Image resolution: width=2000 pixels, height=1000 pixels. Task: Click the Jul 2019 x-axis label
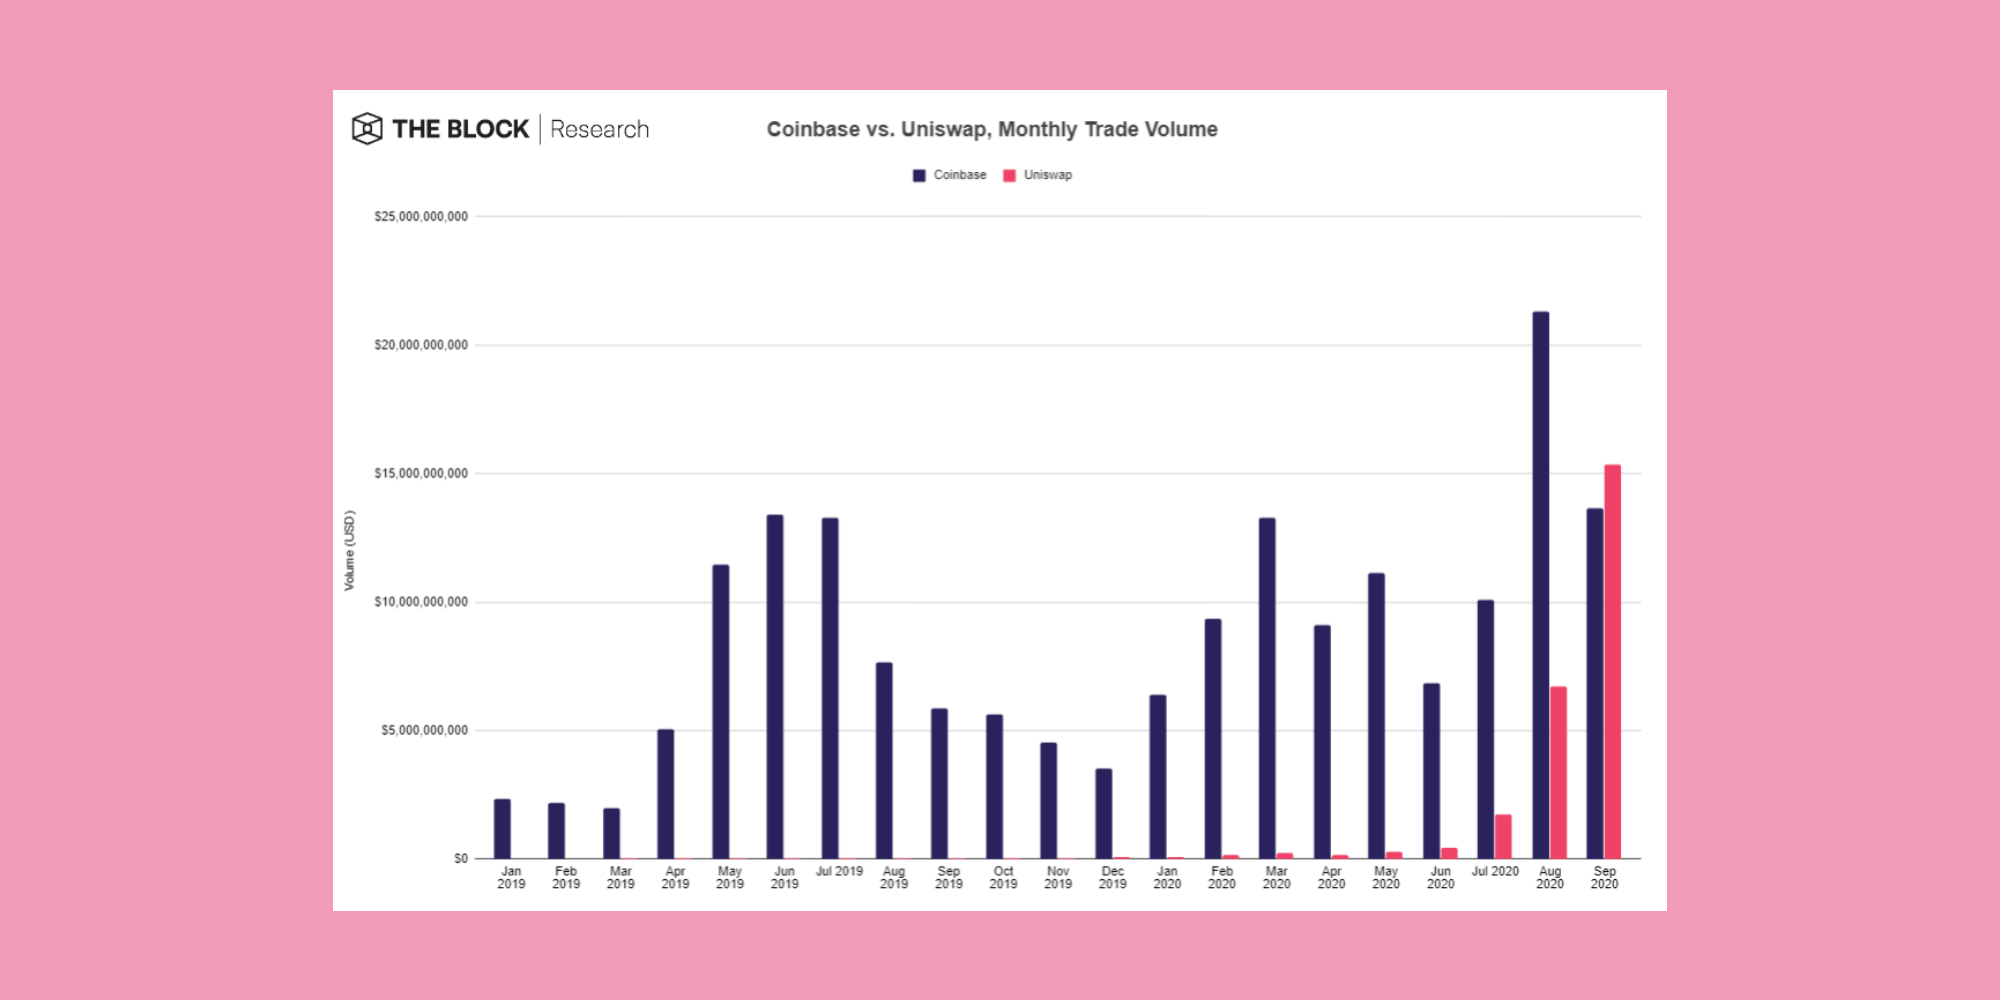[x=839, y=872]
